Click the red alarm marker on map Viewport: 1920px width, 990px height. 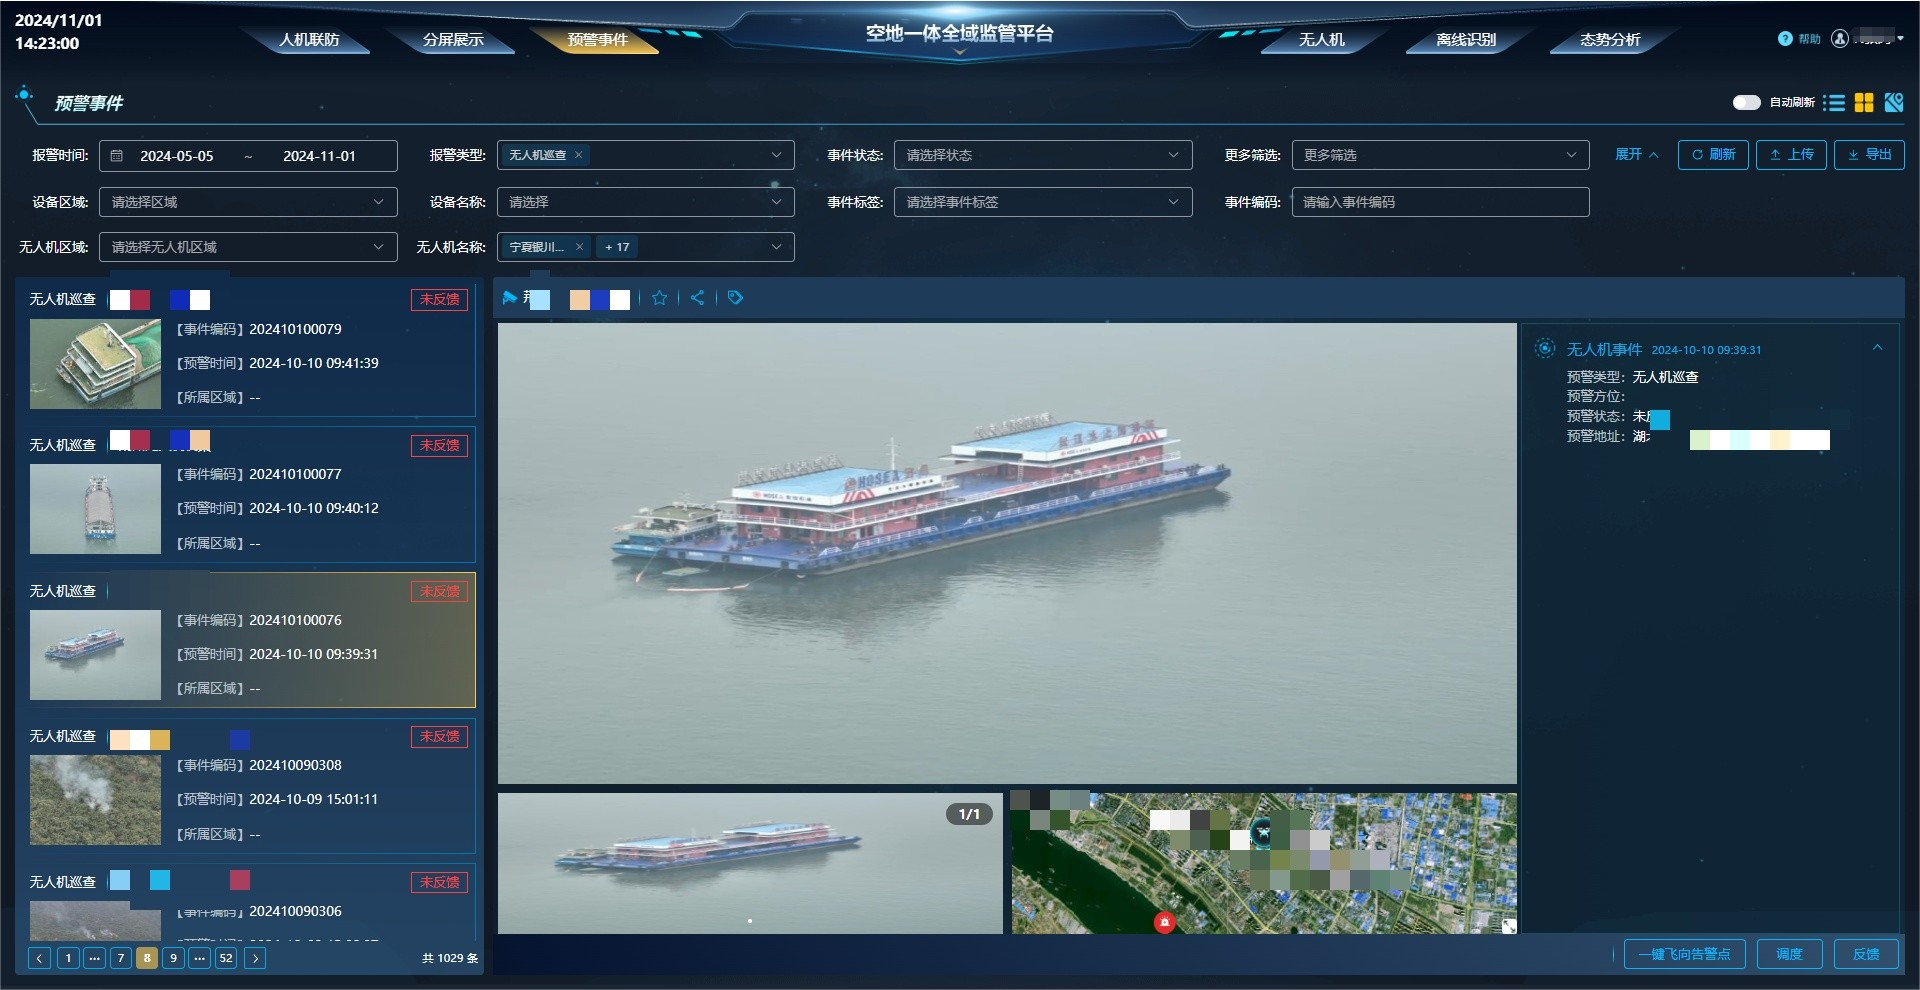(1164, 922)
